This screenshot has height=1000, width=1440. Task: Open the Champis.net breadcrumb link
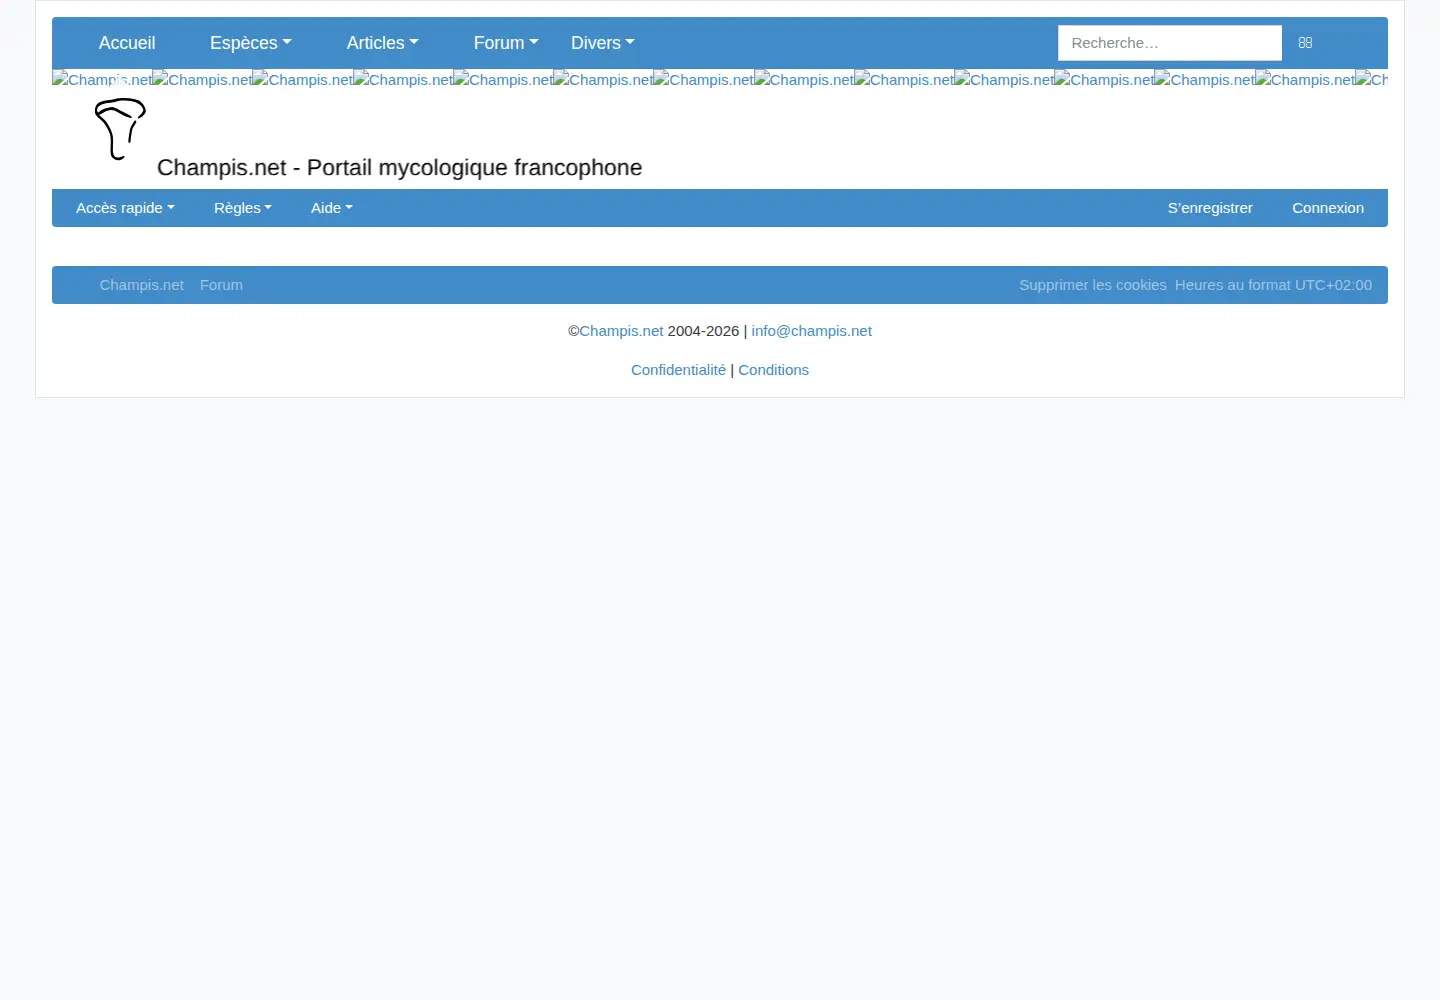point(141,285)
